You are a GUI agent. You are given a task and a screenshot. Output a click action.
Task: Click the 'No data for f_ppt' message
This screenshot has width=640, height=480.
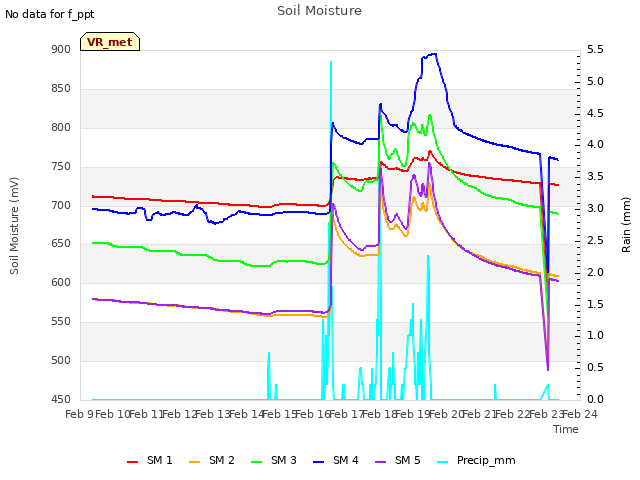pyautogui.click(x=49, y=14)
